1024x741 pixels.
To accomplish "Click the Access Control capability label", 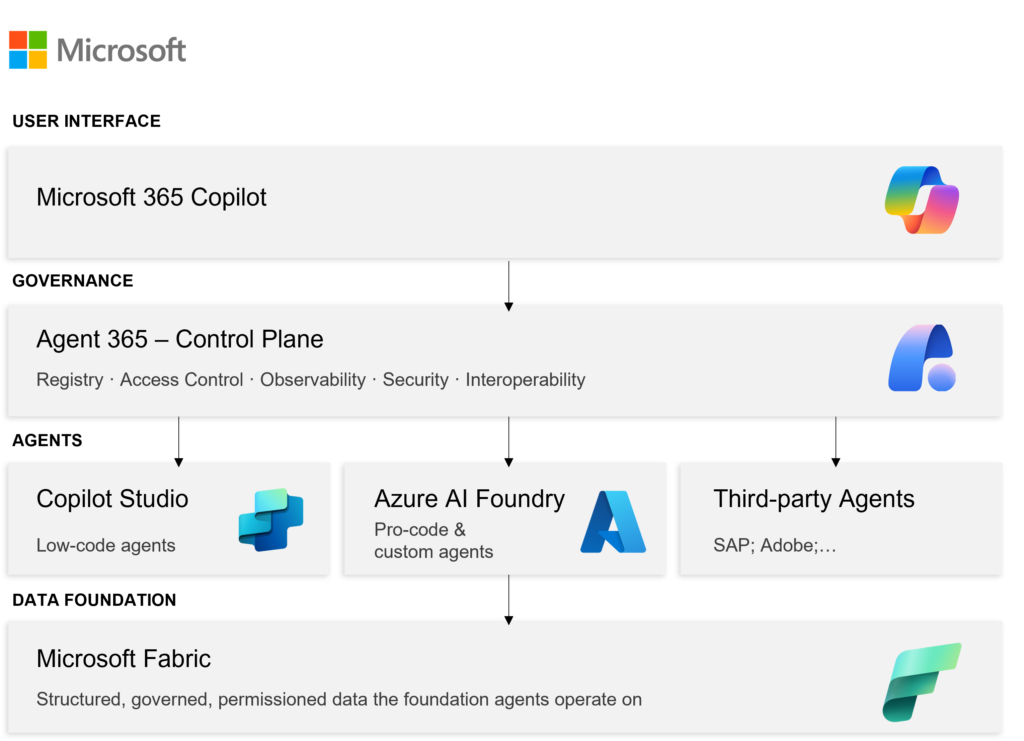I will (181, 380).
